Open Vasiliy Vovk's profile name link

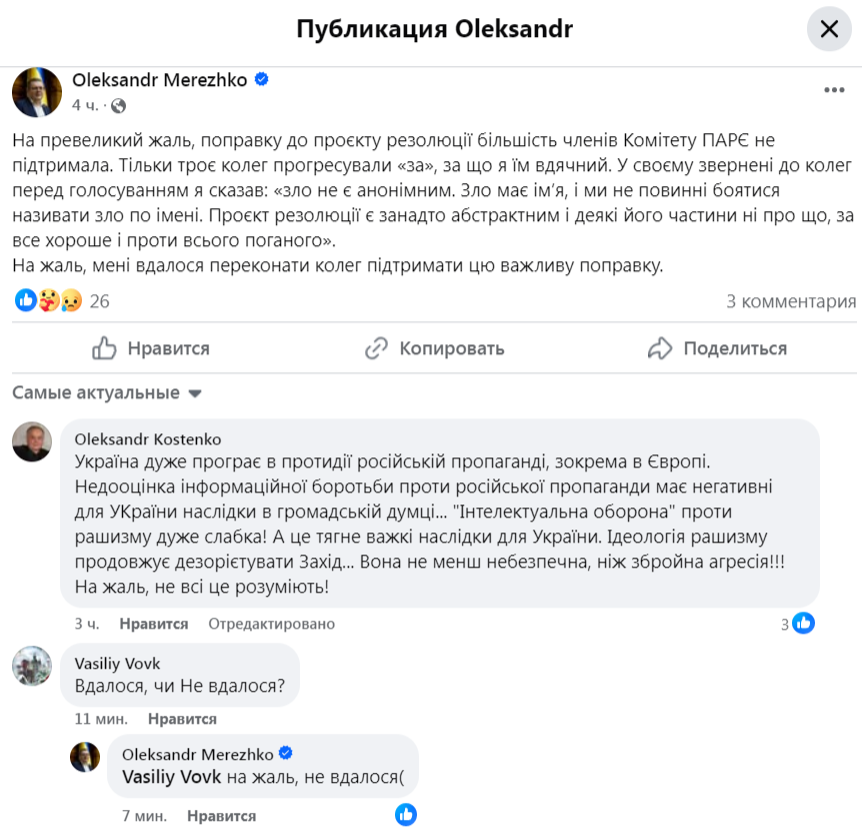(x=118, y=663)
